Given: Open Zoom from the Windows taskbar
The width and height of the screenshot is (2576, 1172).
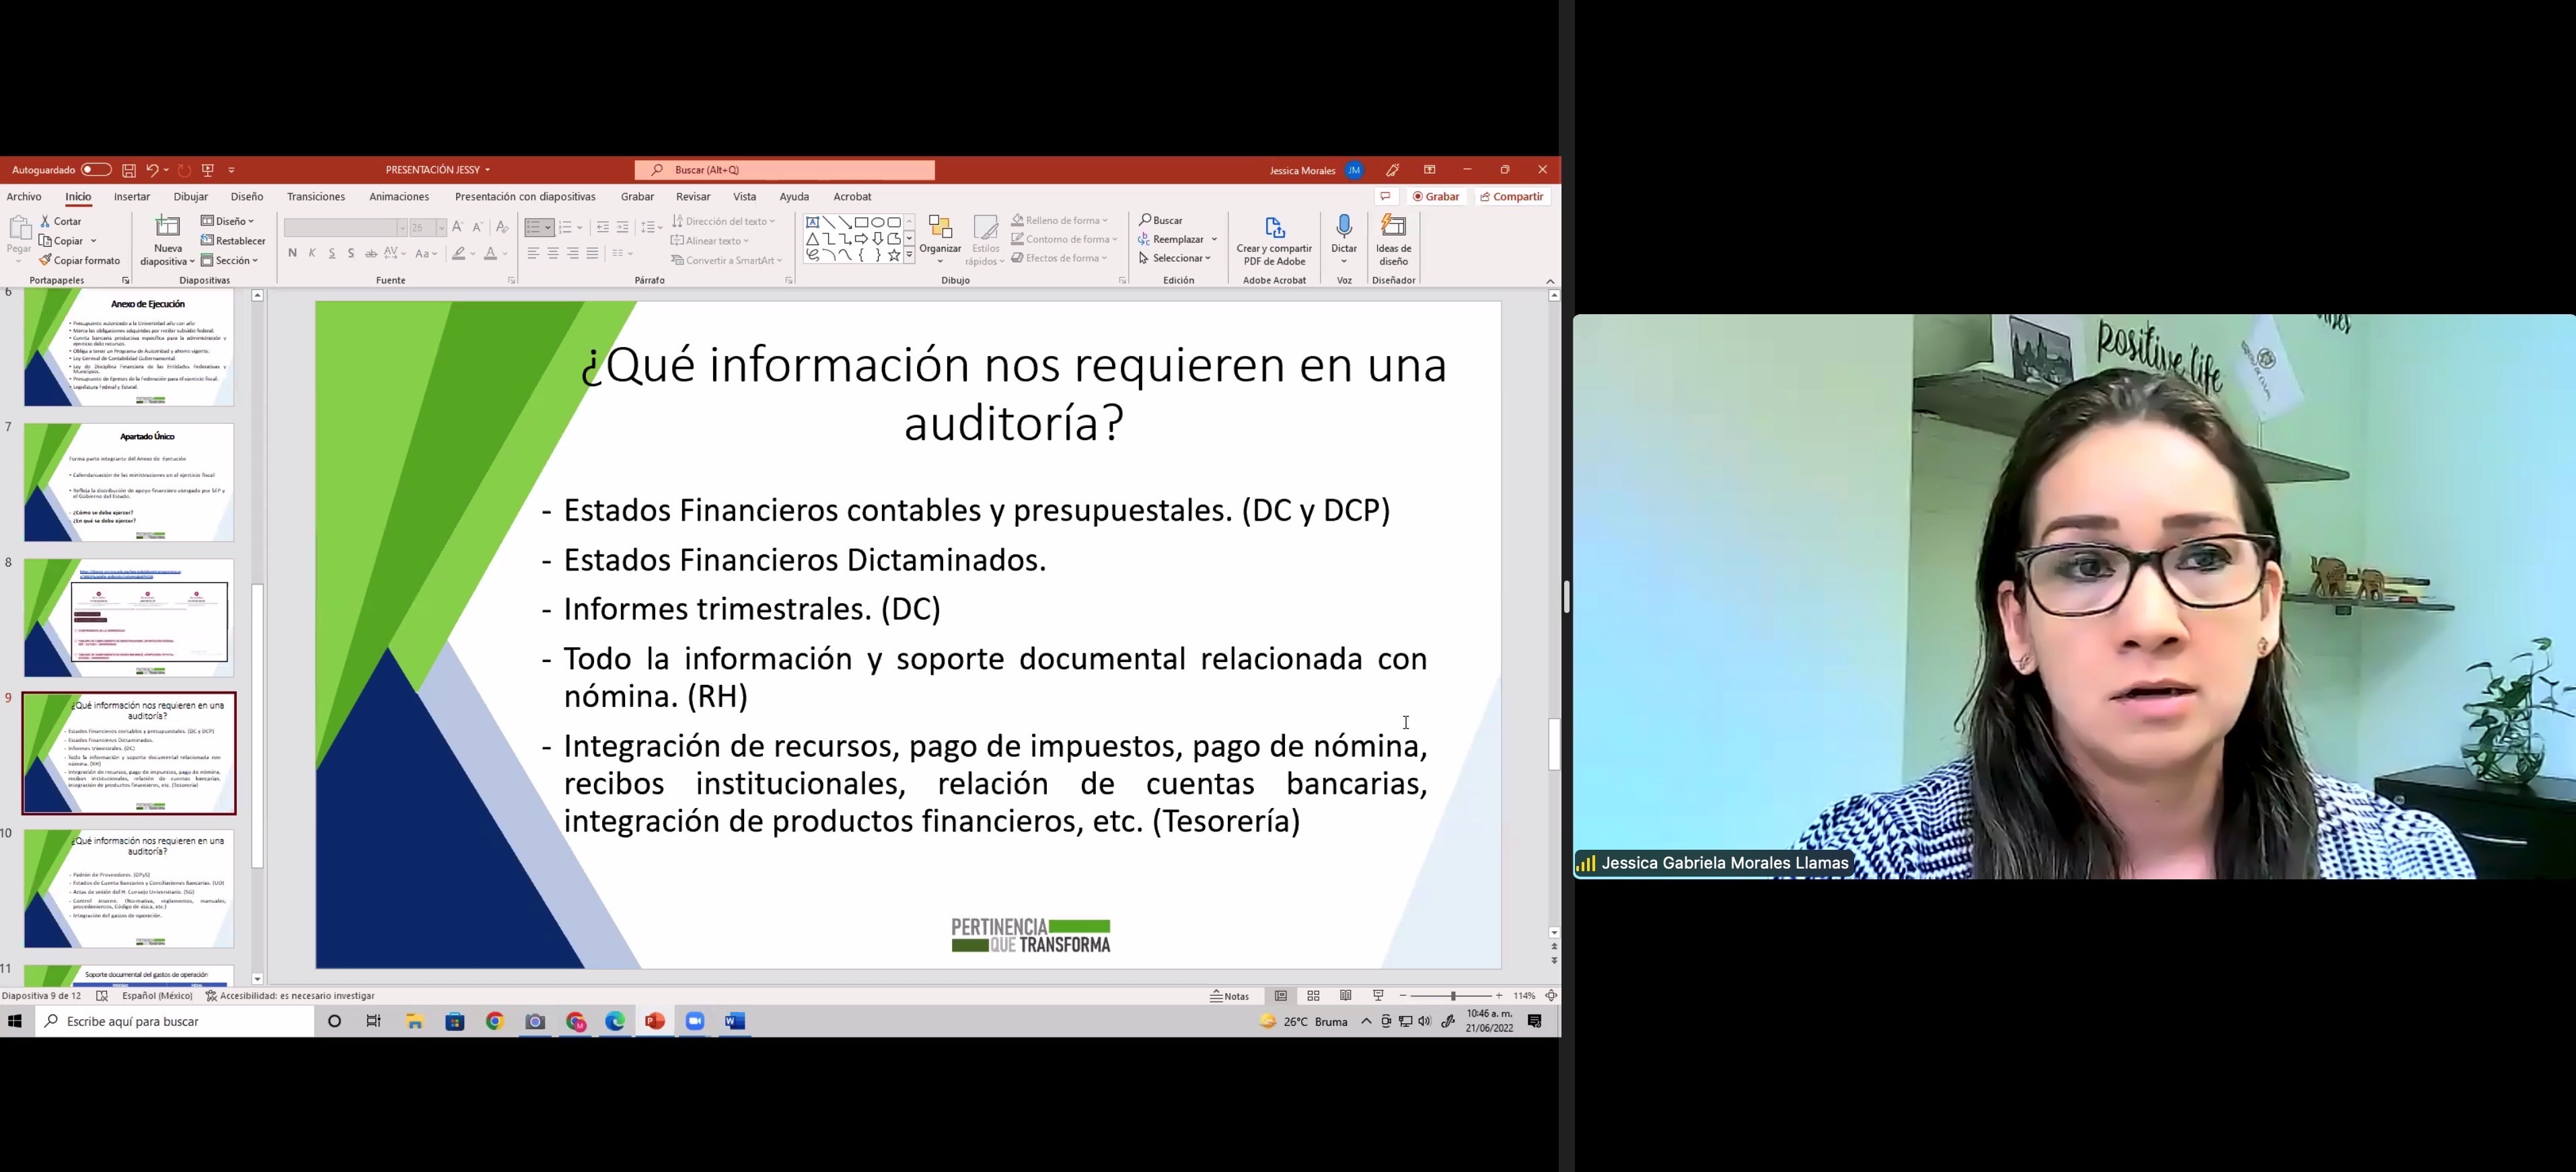Looking at the screenshot, I should coord(695,1021).
